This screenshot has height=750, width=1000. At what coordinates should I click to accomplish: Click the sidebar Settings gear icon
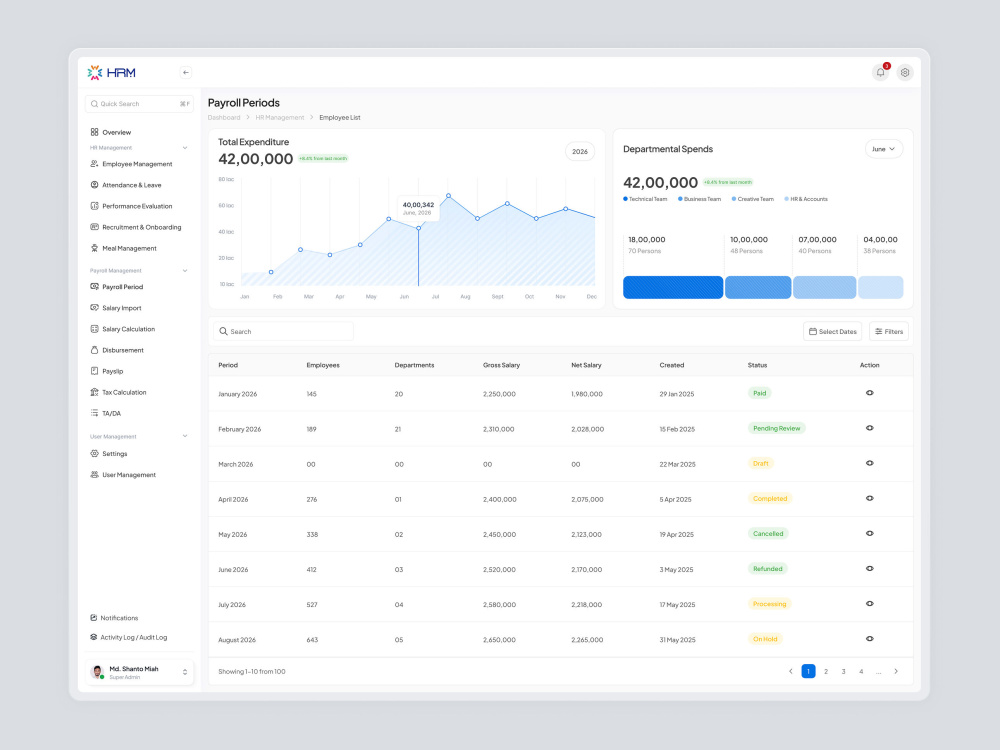click(x=94, y=453)
